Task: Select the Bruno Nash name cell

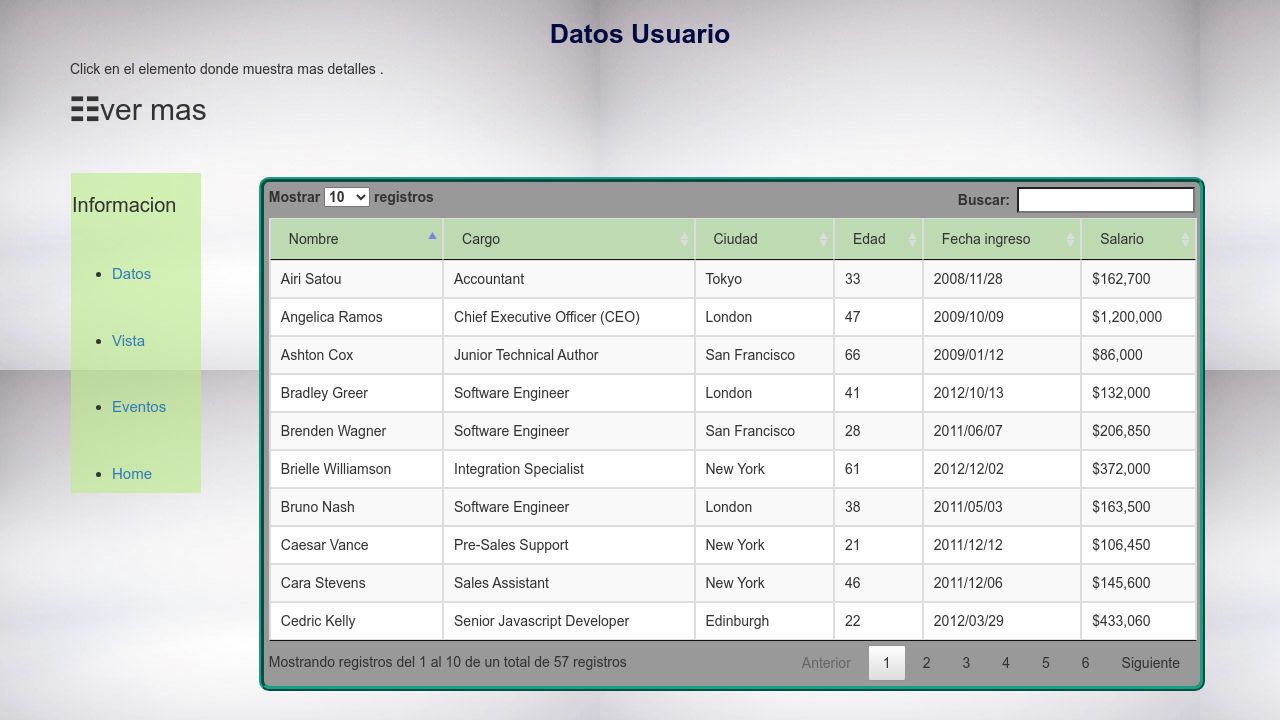Action: (x=356, y=507)
